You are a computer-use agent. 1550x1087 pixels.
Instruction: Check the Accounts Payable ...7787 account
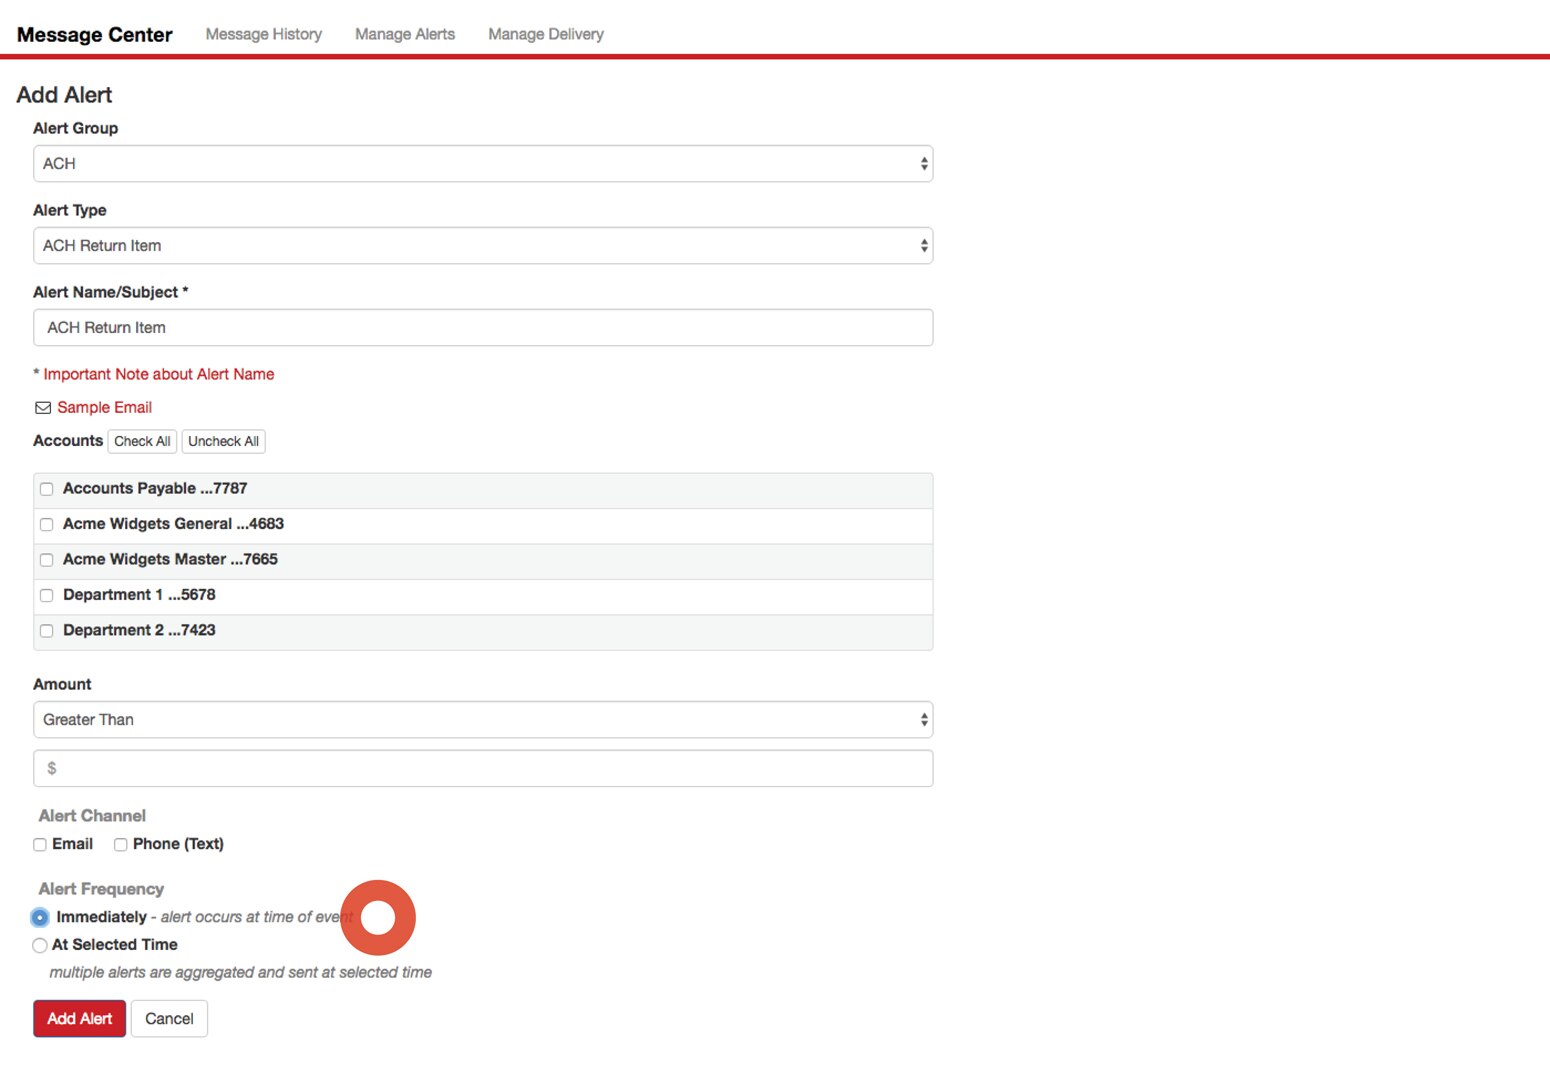[46, 489]
